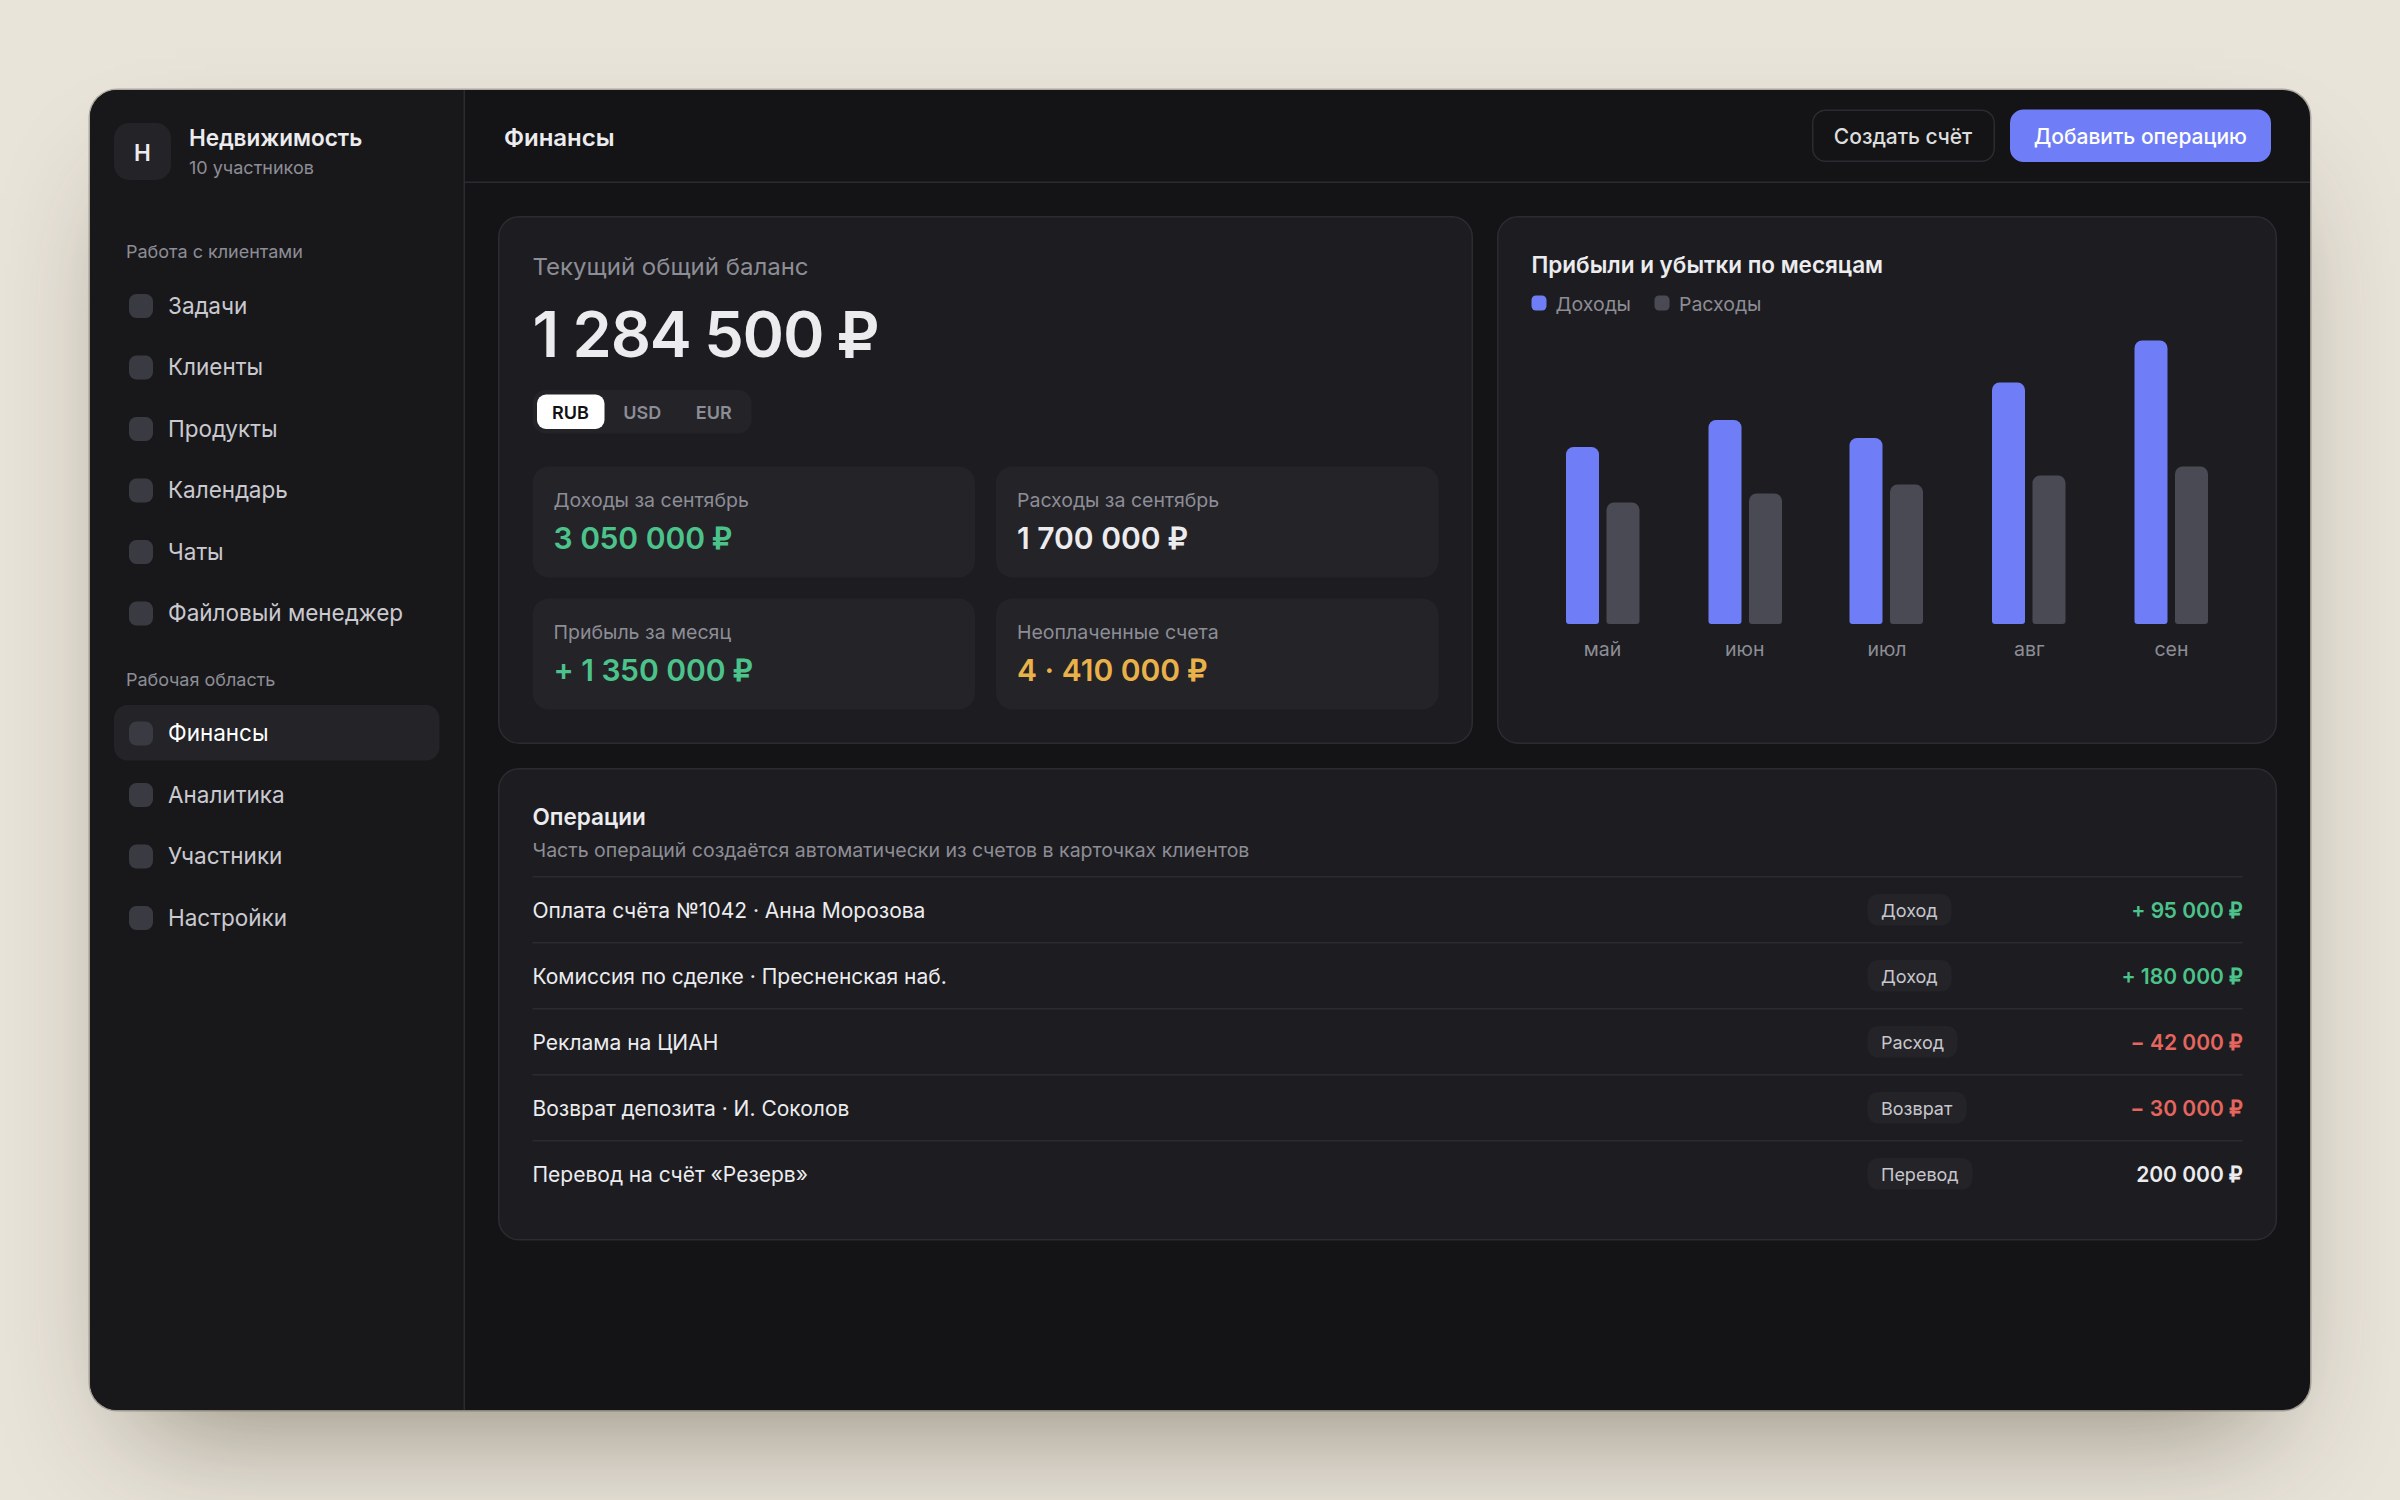This screenshot has width=2400, height=1500.
Task: Select operation Реклама на ЦИАН
Action: [1387, 1042]
